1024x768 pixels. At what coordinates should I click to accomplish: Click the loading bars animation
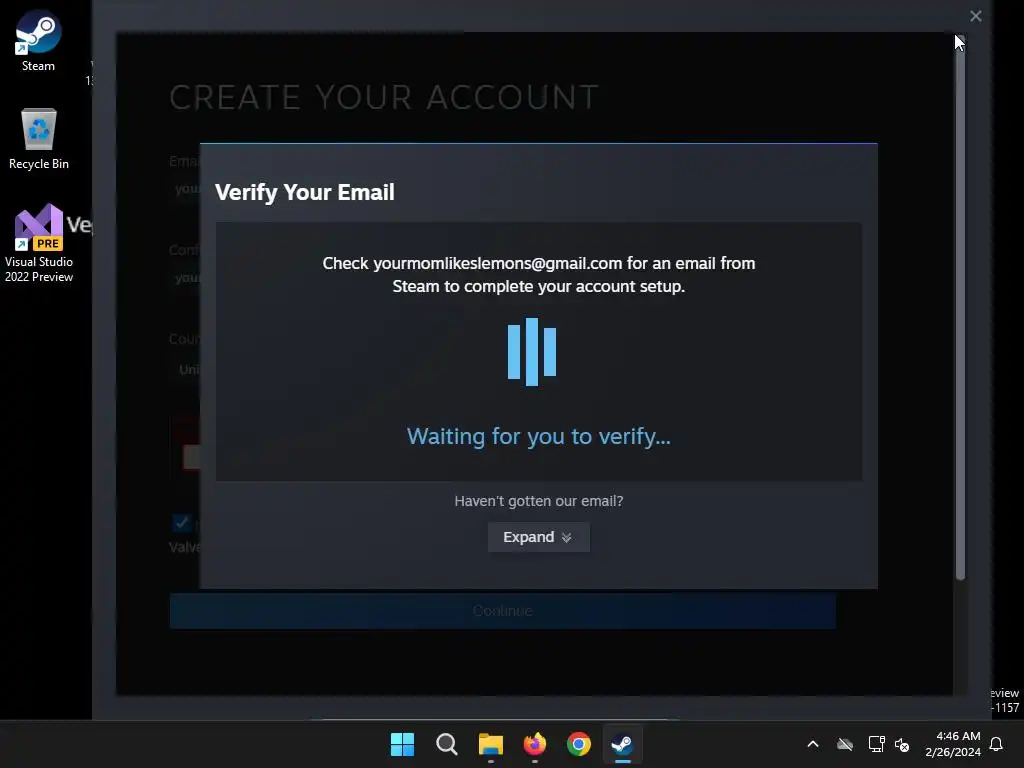532,351
